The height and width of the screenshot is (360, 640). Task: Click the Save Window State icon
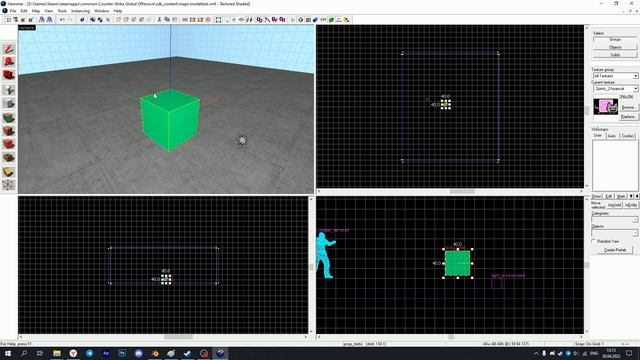coord(49,20)
